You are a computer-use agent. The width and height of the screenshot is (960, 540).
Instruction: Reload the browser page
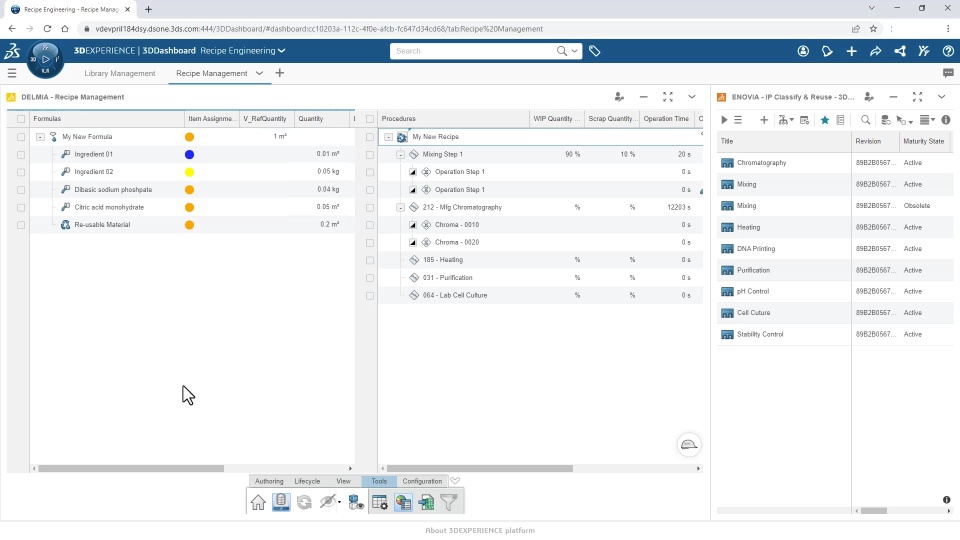tap(47, 29)
